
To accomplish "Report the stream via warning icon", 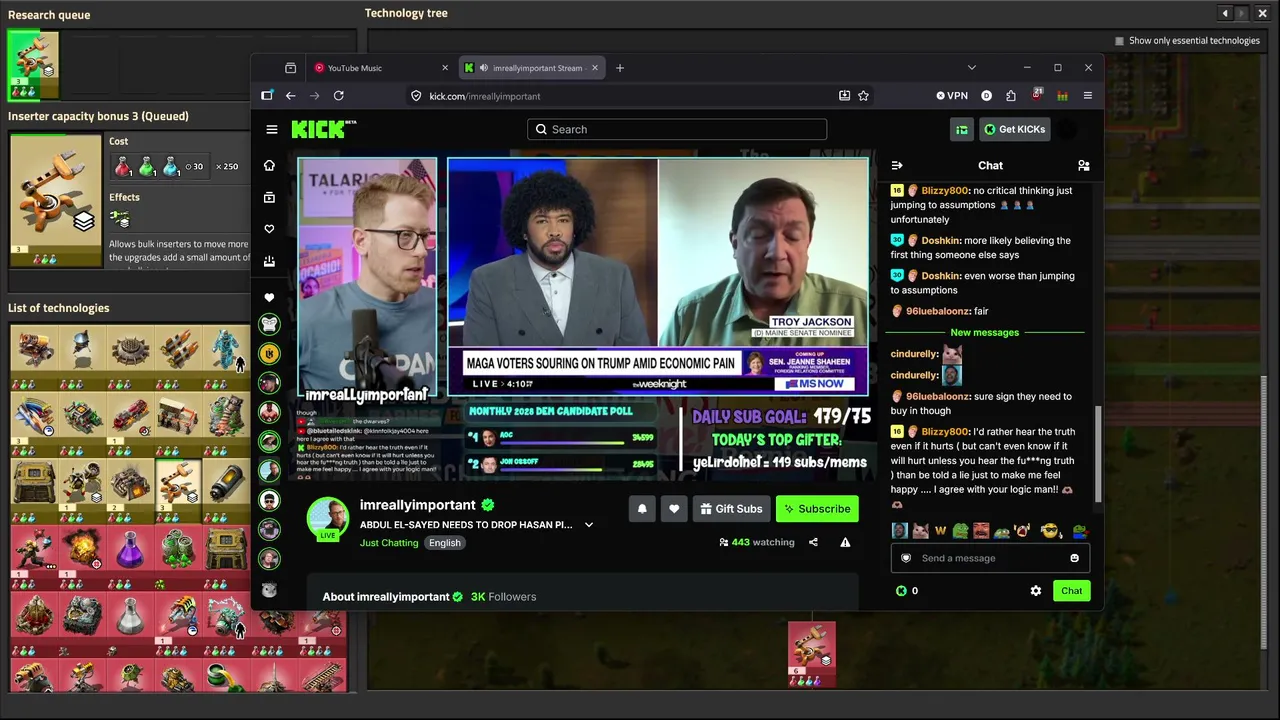I will tap(845, 542).
